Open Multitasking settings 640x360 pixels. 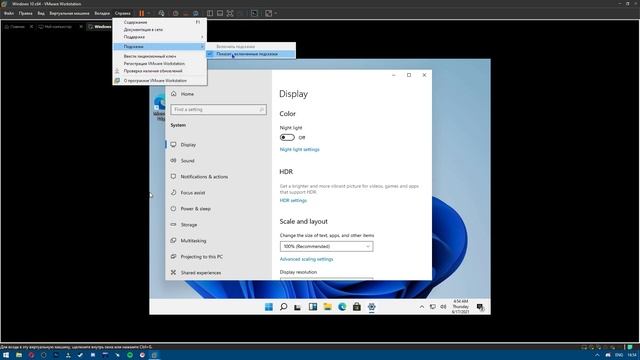point(218,240)
